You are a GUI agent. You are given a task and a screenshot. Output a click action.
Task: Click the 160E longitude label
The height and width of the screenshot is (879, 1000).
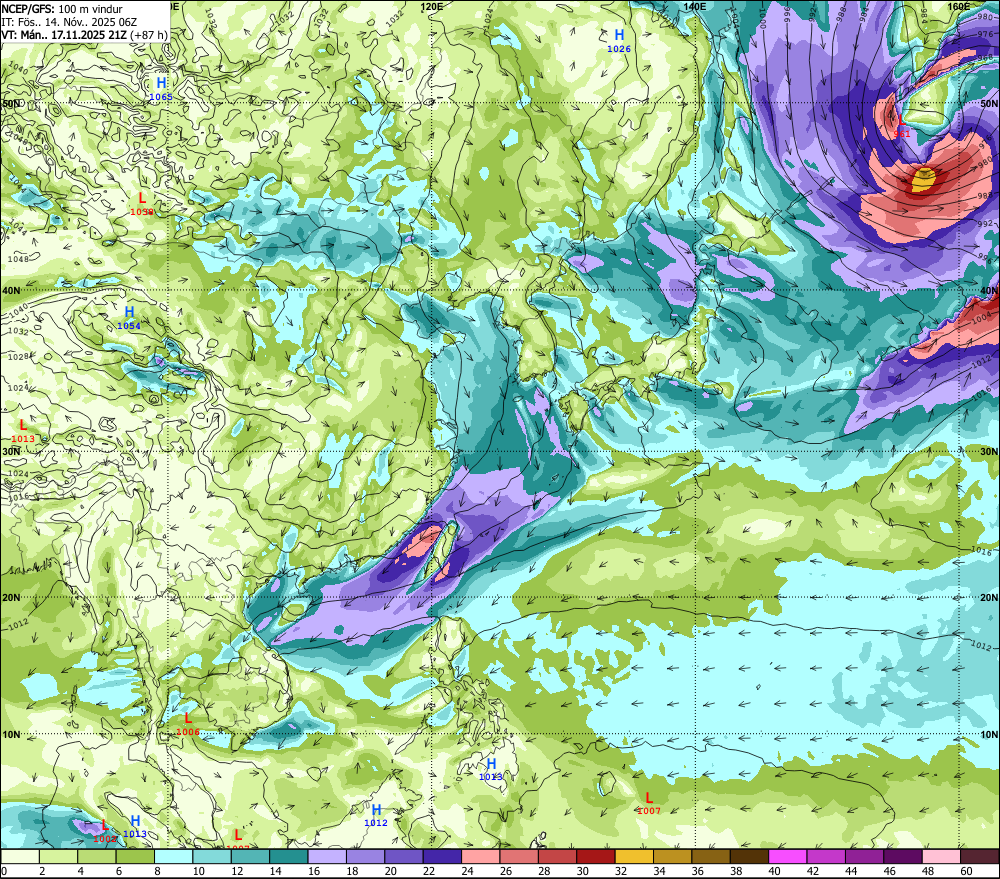pos(959,6)
